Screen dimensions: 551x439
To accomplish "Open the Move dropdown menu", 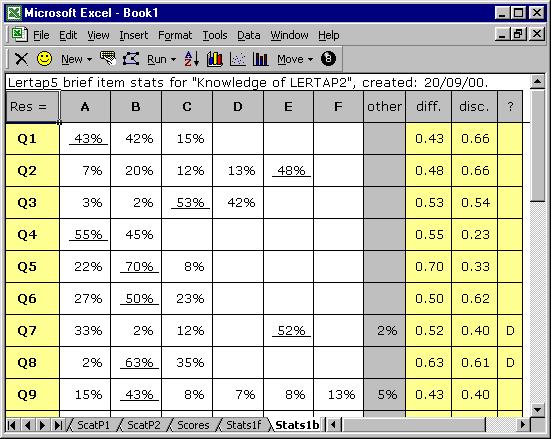I will point(295,59).
